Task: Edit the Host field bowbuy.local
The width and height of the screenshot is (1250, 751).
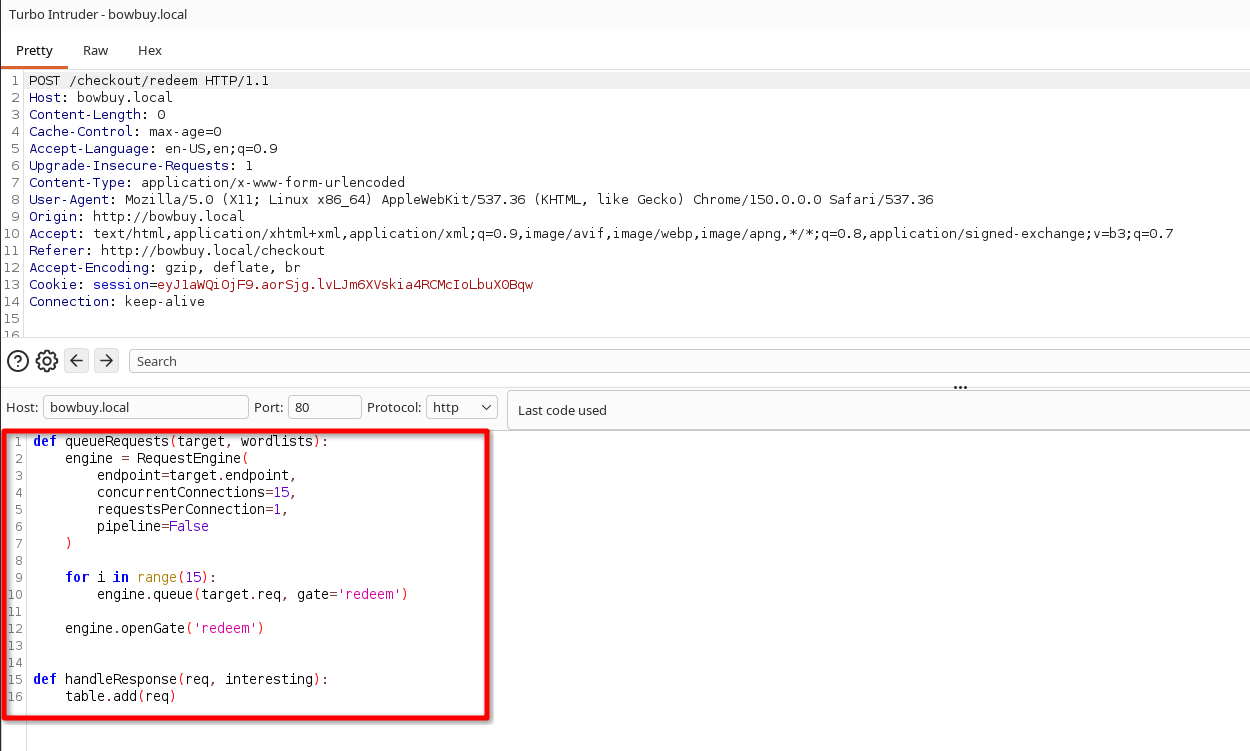Action: point(145,407)
